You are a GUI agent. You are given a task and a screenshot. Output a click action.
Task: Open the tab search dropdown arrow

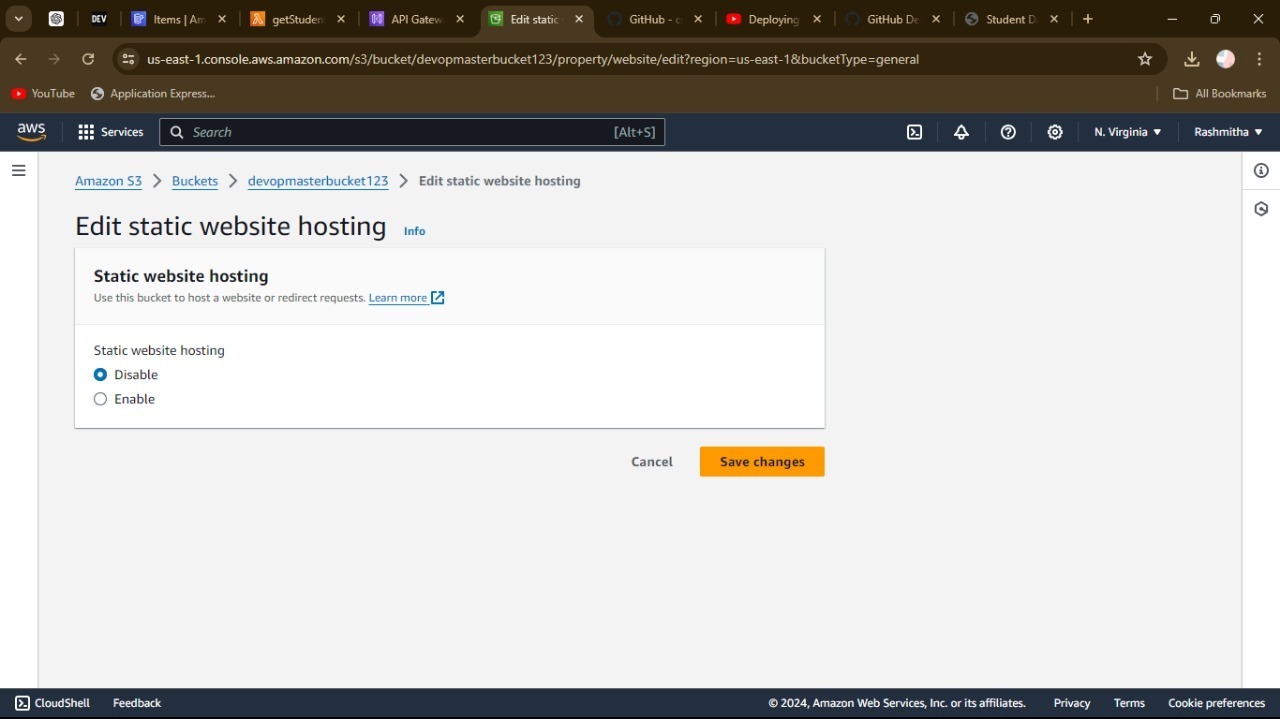coord(18,19)
